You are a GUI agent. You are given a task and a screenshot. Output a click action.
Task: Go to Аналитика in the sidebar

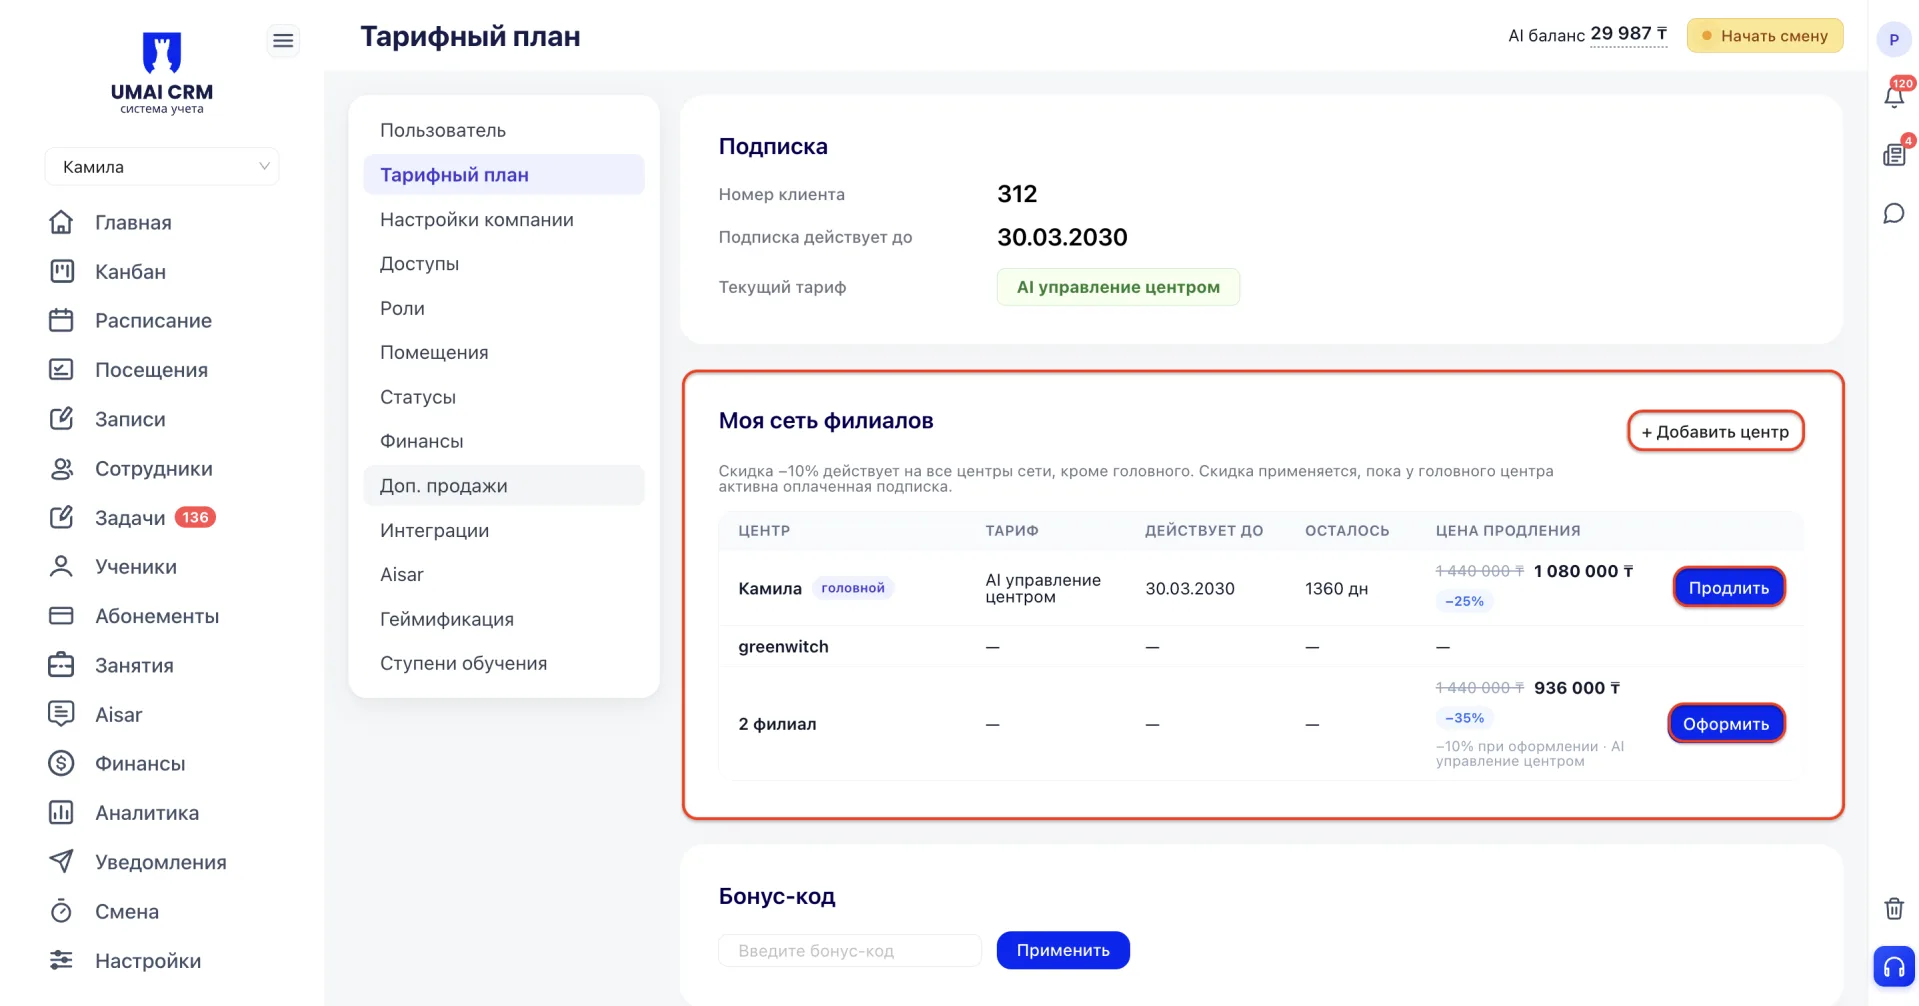[x=147, y=812]
